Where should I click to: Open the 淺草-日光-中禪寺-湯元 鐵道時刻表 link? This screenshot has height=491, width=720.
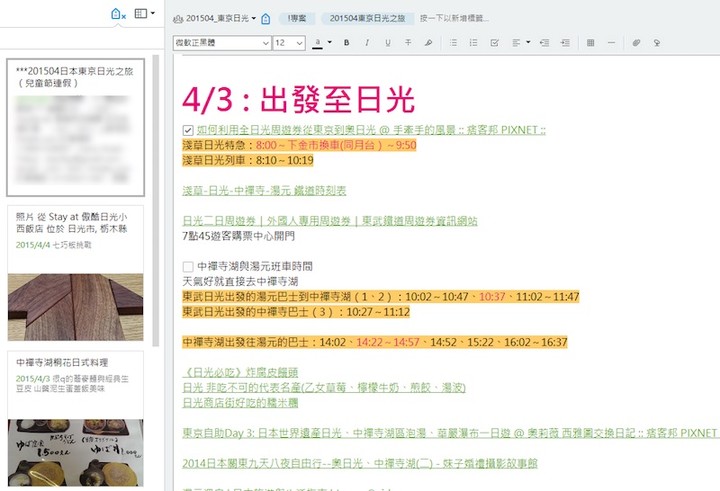coord(264,190)
